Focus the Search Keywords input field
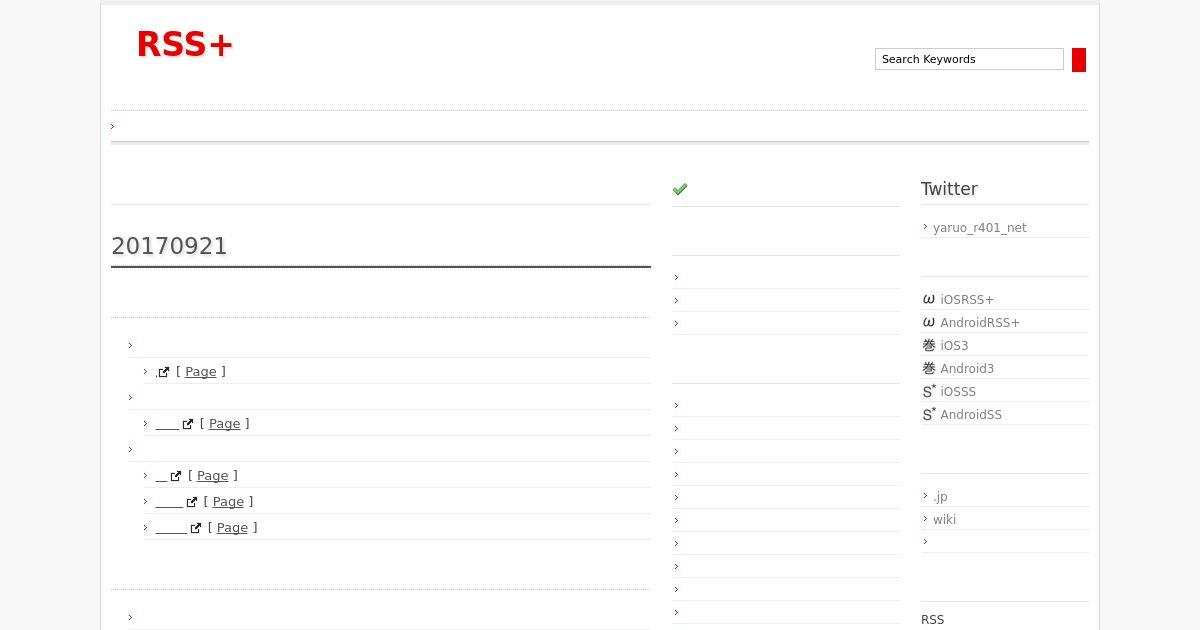Image resolution: width=1200 pixels, height=630 pixels. click(x=969, y=59)
